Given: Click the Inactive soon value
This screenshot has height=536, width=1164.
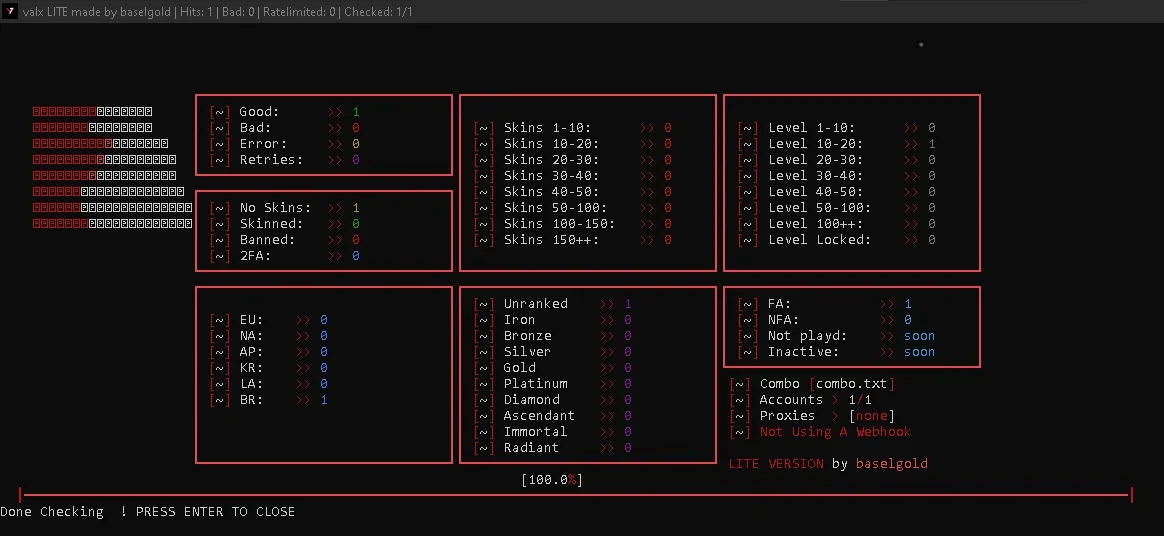Looking at the screenshot, I should (919, 352).
